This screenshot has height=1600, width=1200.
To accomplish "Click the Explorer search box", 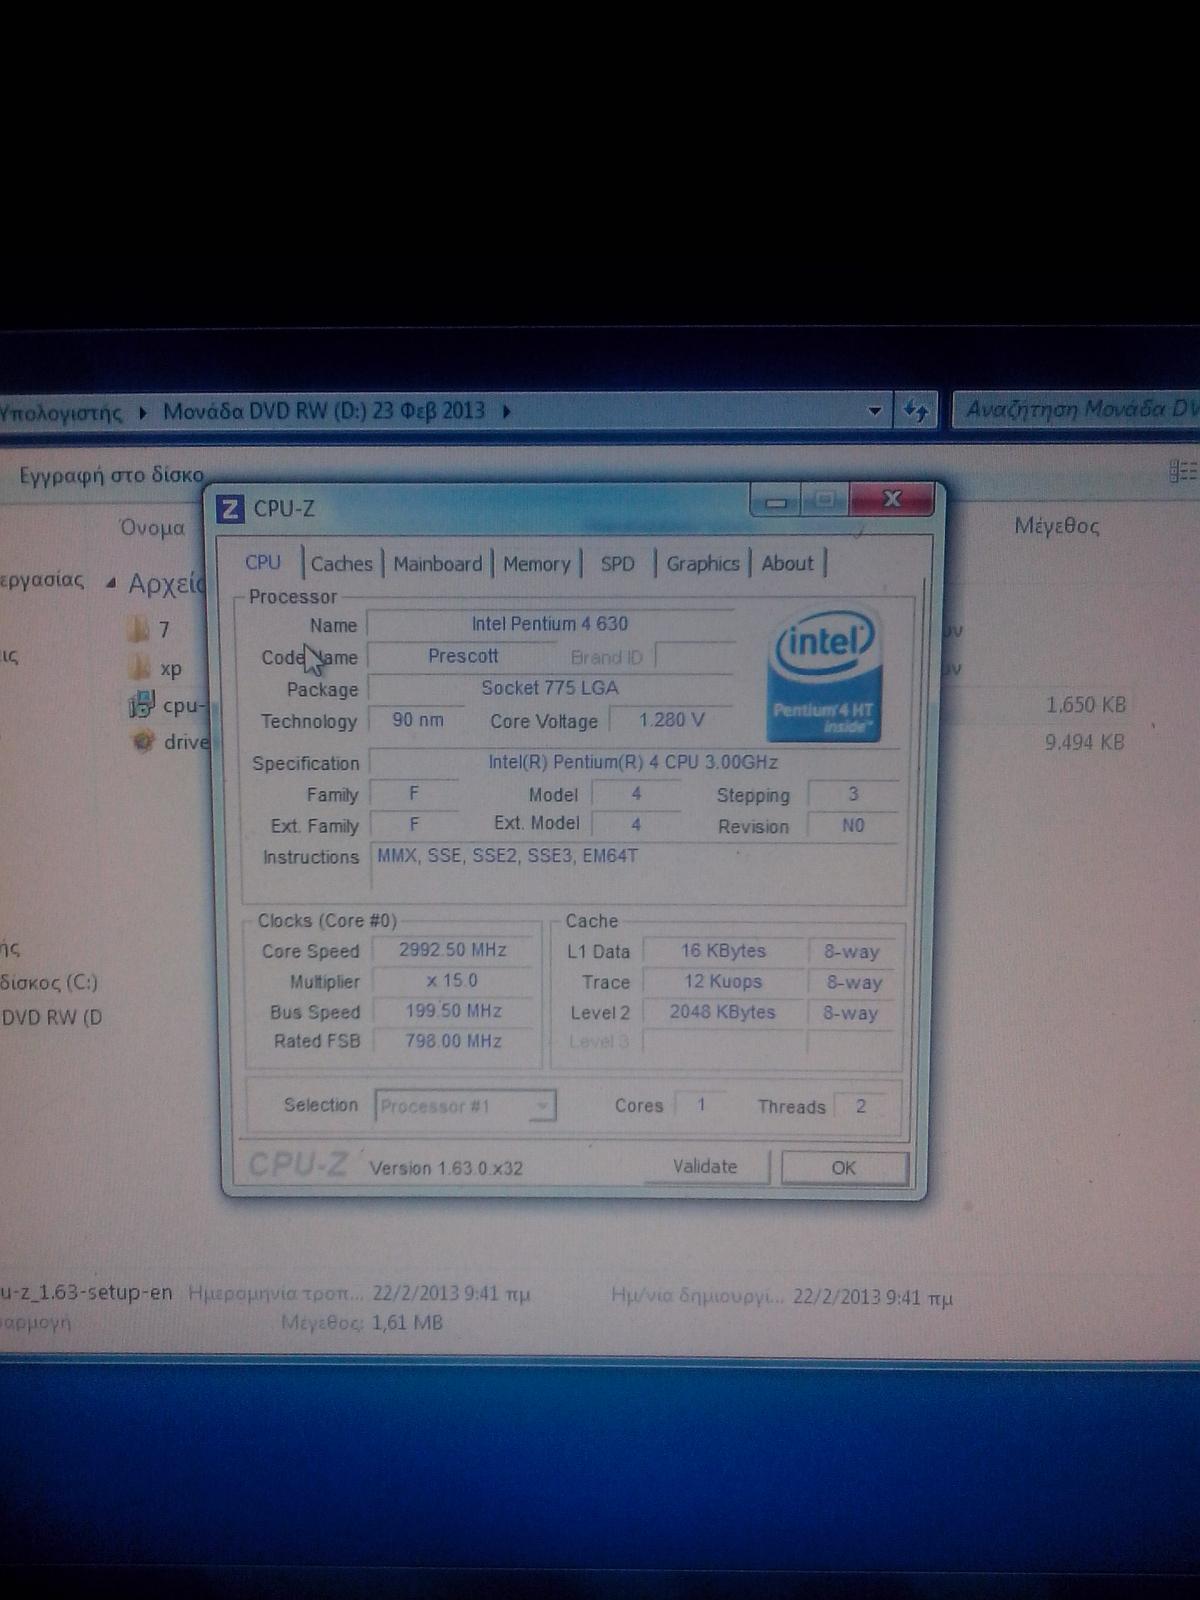I will click(x=1077, y=409).
